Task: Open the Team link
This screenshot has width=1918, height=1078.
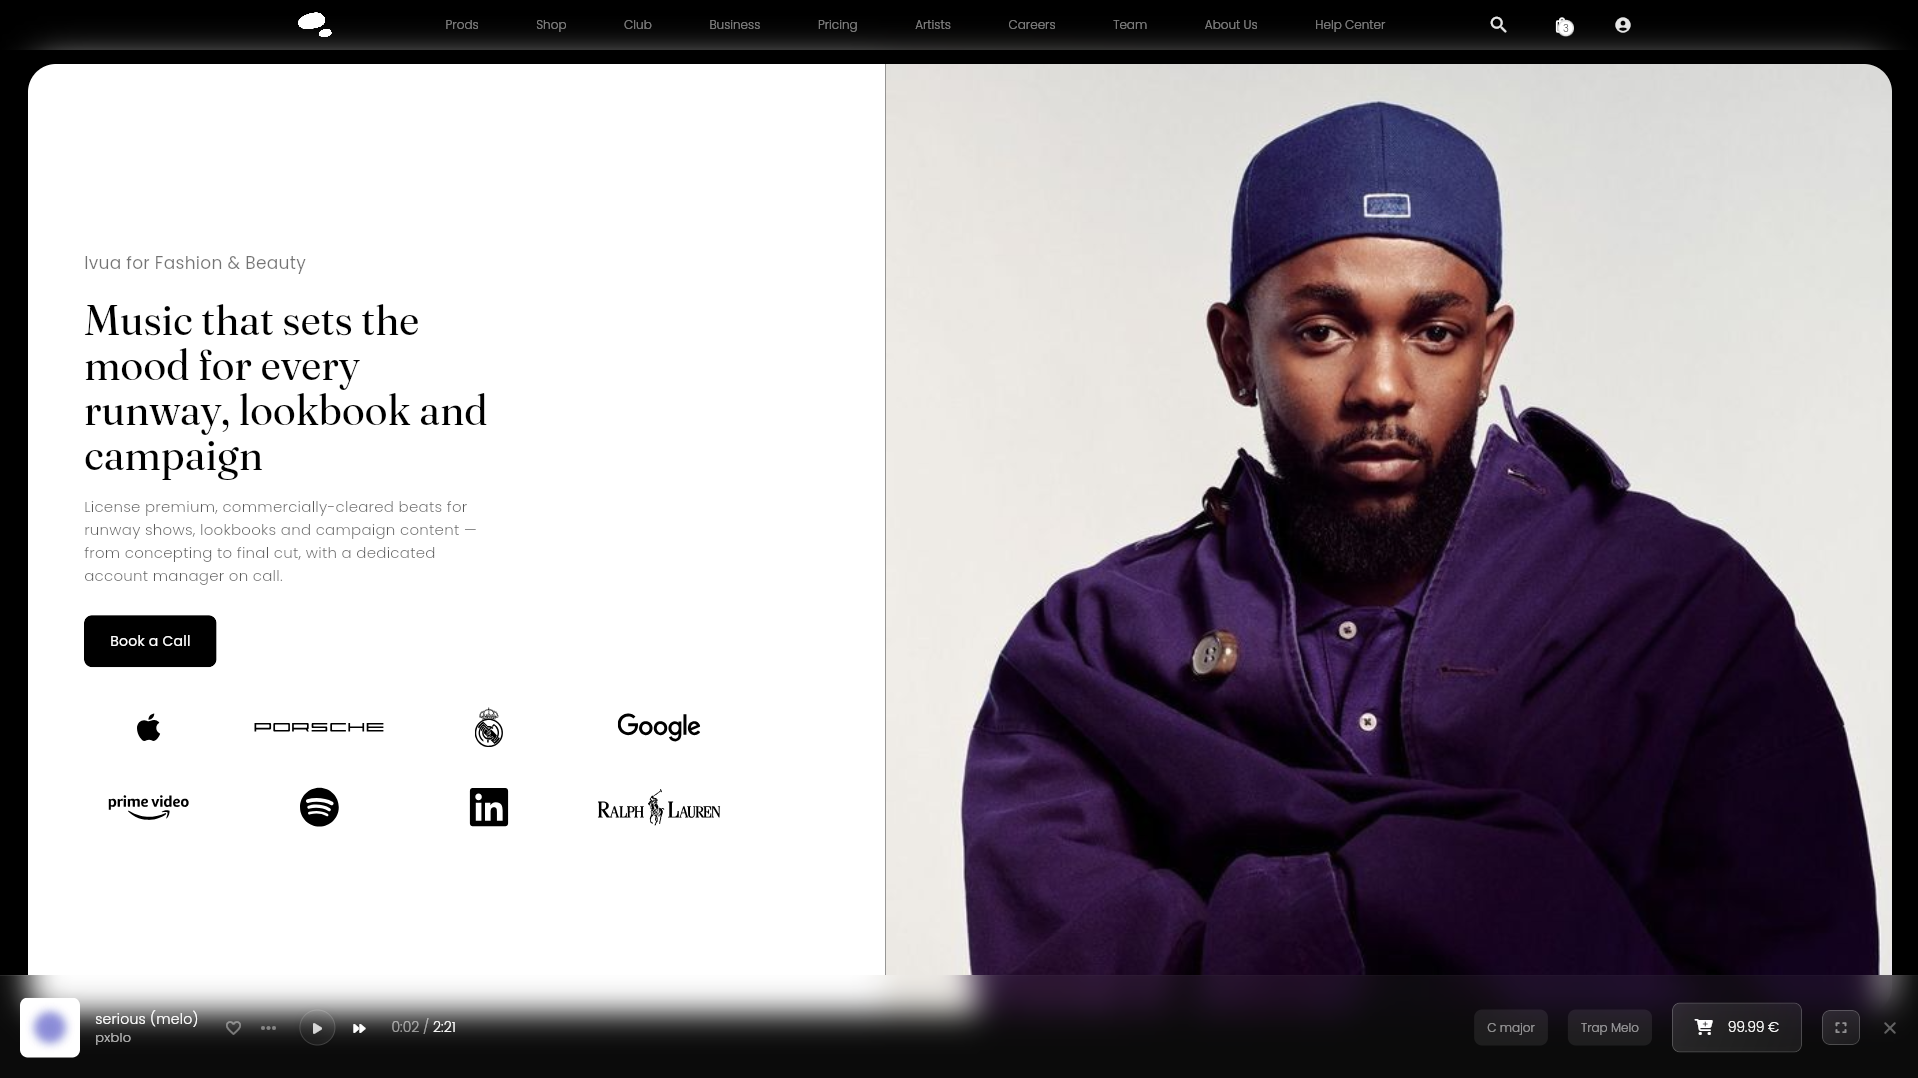Action: [1130, 25]
